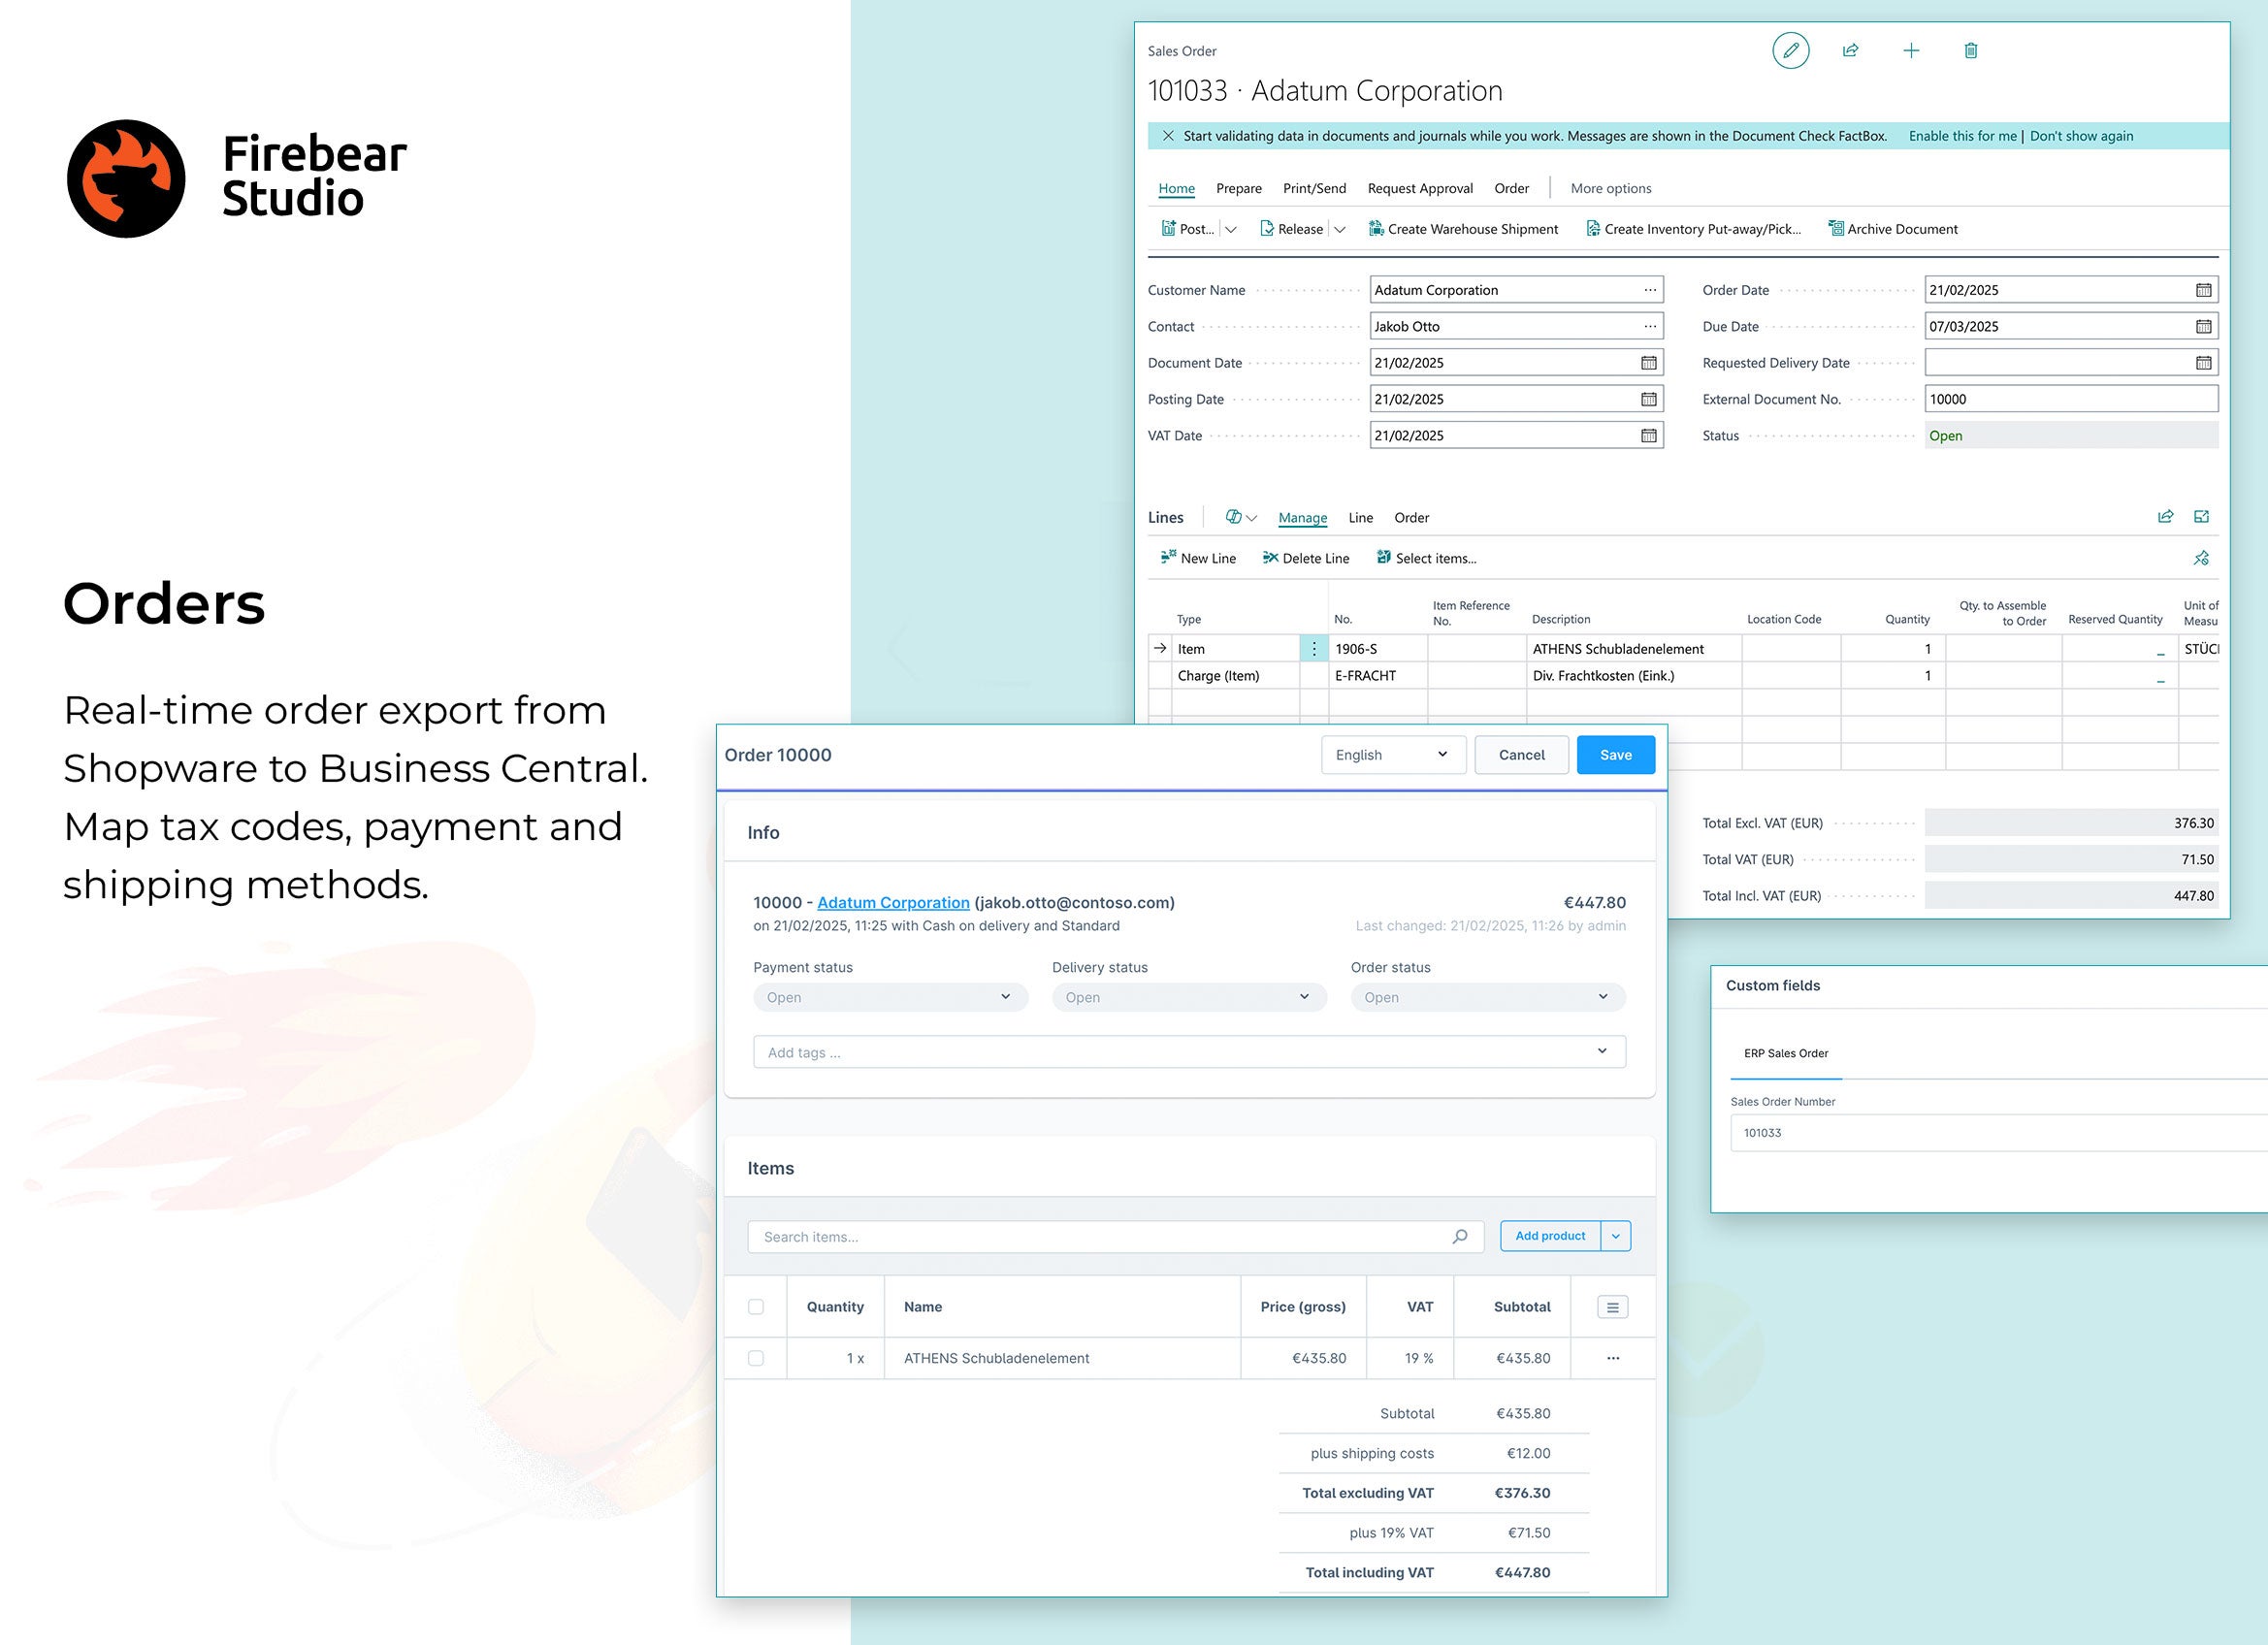Screen dimensions: 2268x1645
Task: Open Due Date calendar picker
Action: click(x=2203, y=326)
